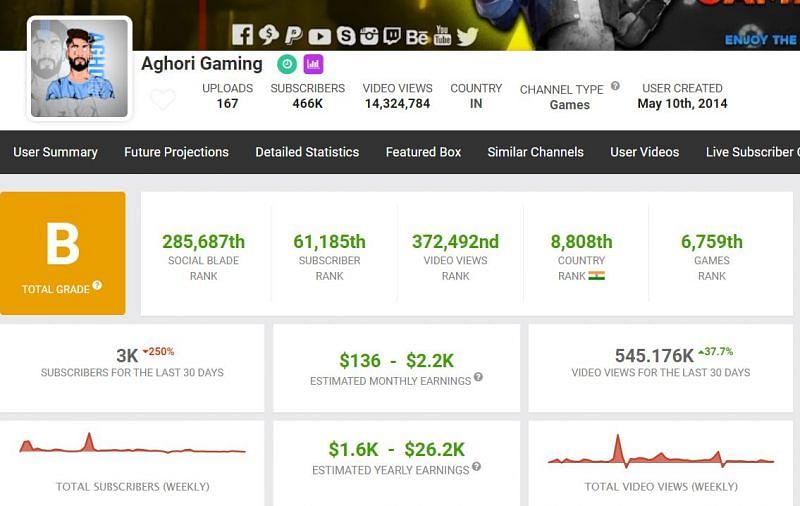This screenshot has width=800, height=506.
Task: Click the Behance icon in the banner
Action: [417, 37]
